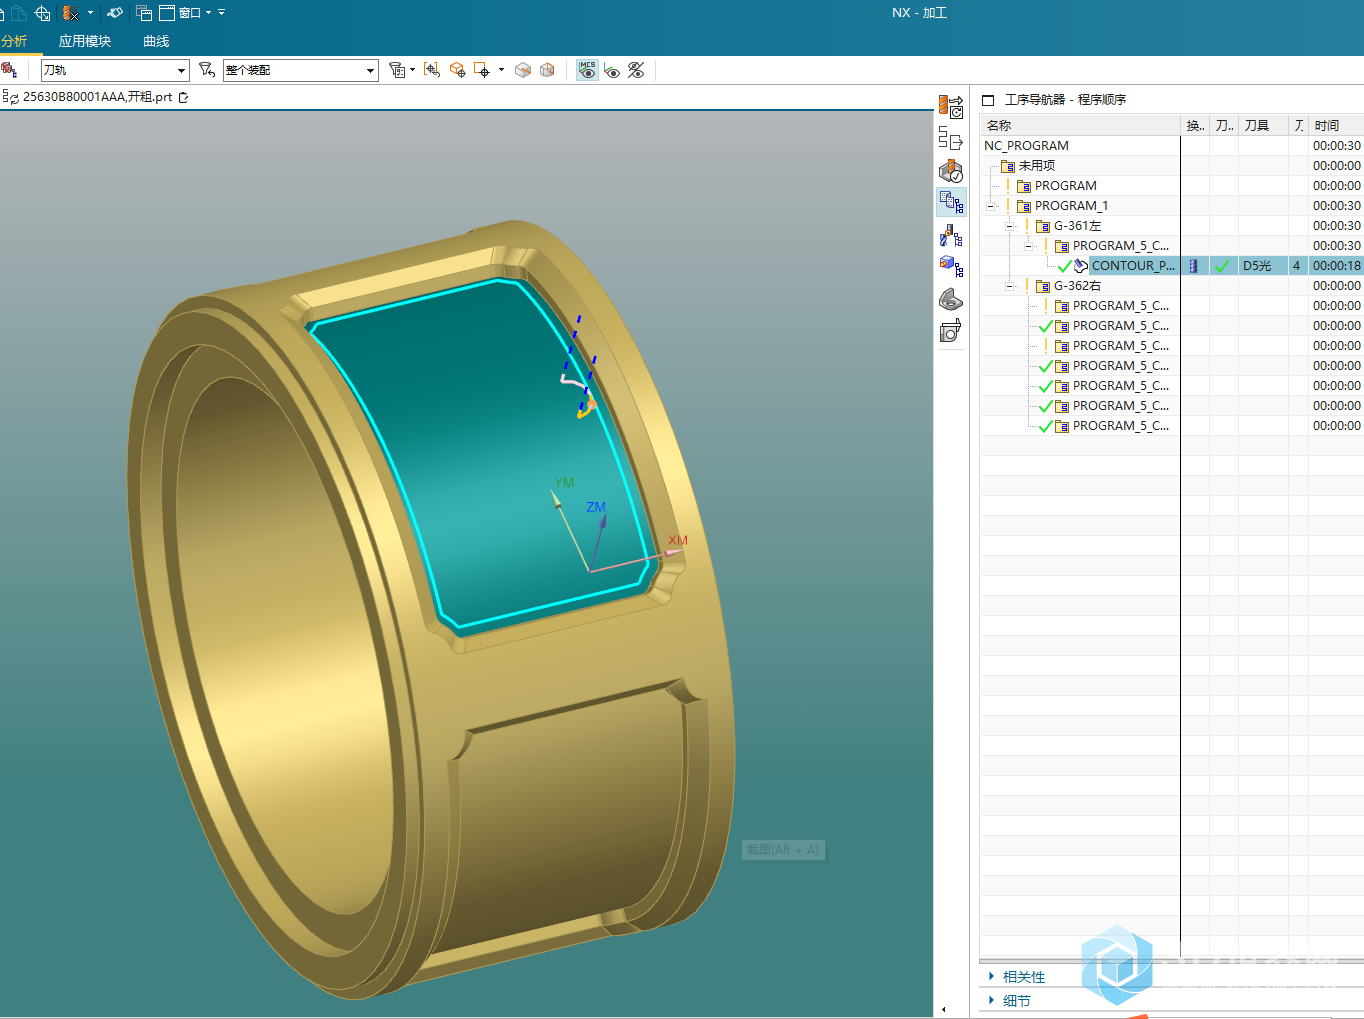Select the machine tool view sidebar icon
This screenshot has width=1364, height=1019.
pyautogui.click(x=950, y=236)
